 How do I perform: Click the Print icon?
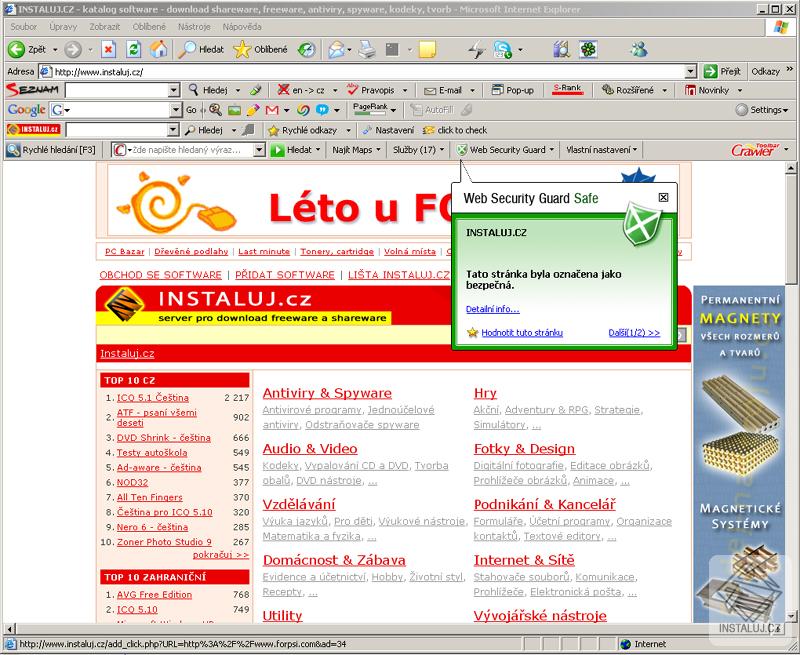point(366,49)
